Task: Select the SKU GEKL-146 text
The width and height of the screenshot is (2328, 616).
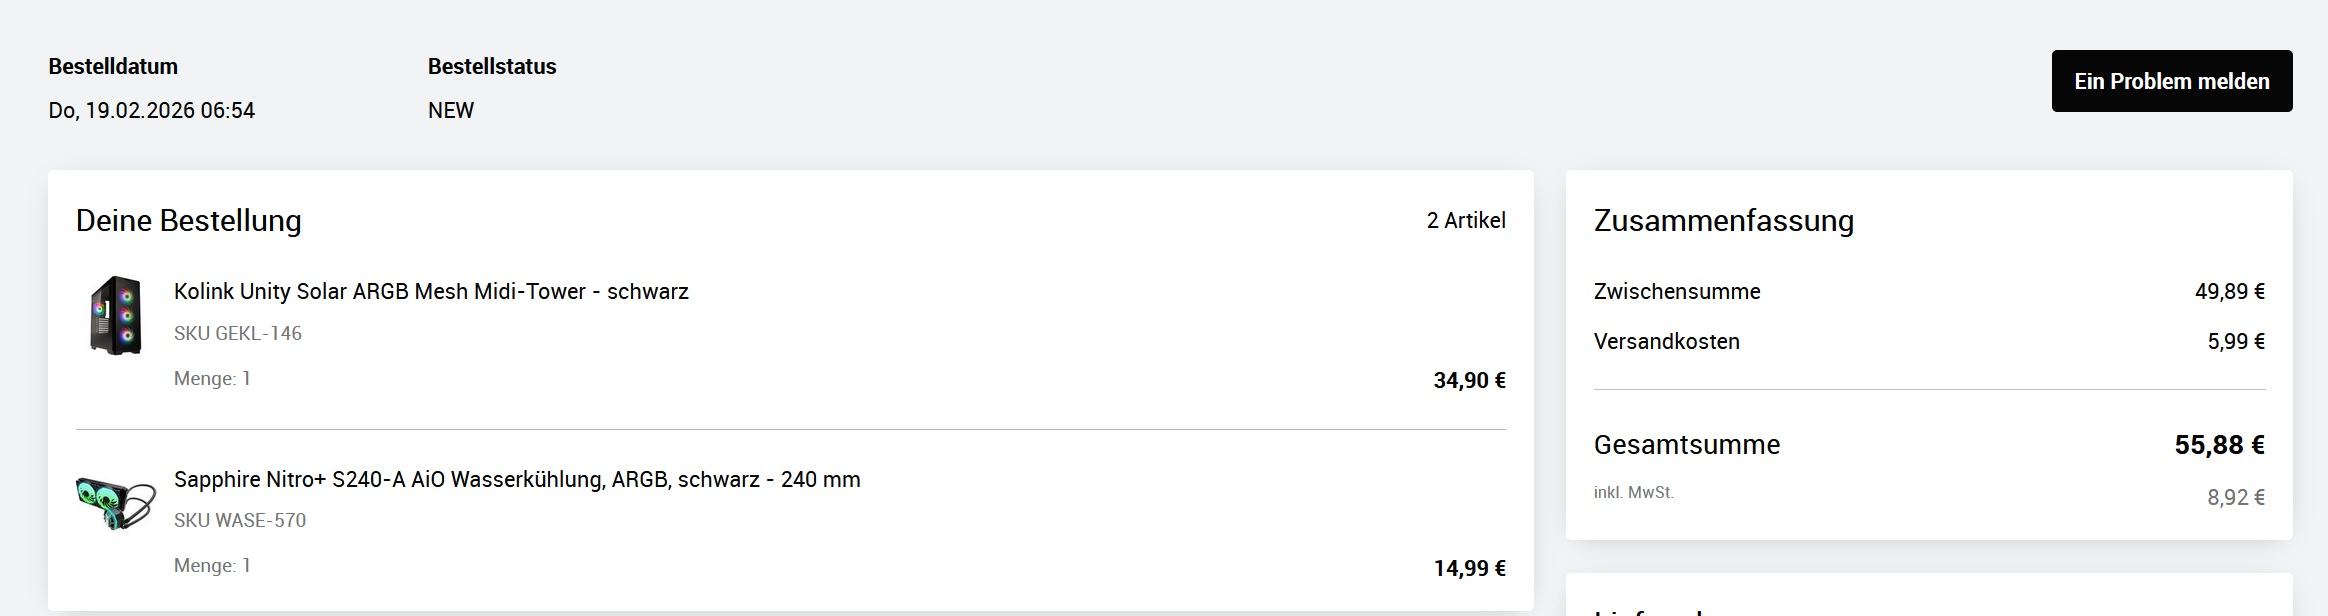Action: (238, 334)
